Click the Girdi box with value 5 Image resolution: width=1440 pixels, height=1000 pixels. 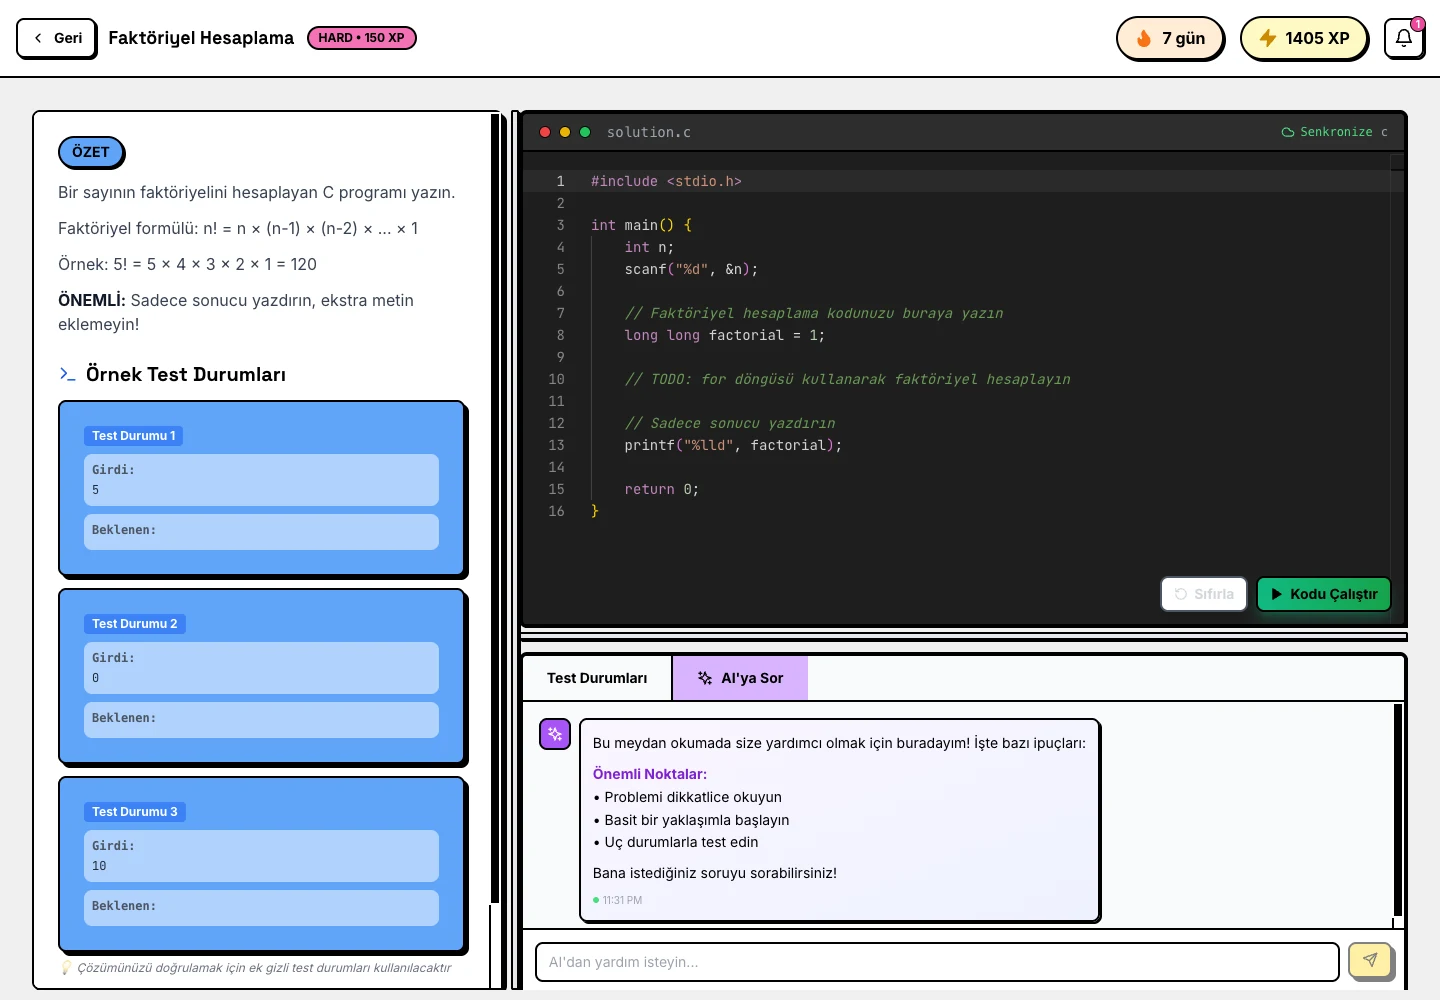(261, 480)
